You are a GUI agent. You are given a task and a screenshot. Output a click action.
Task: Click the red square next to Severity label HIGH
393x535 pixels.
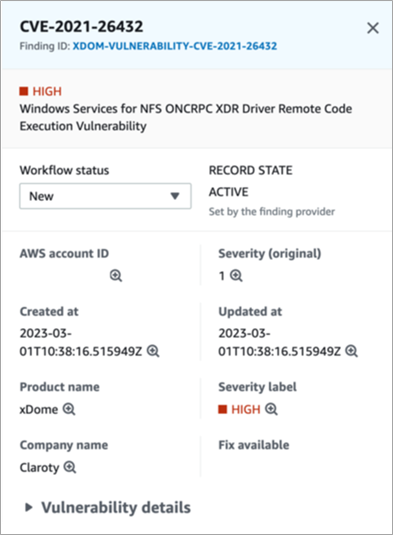(223, 409)
